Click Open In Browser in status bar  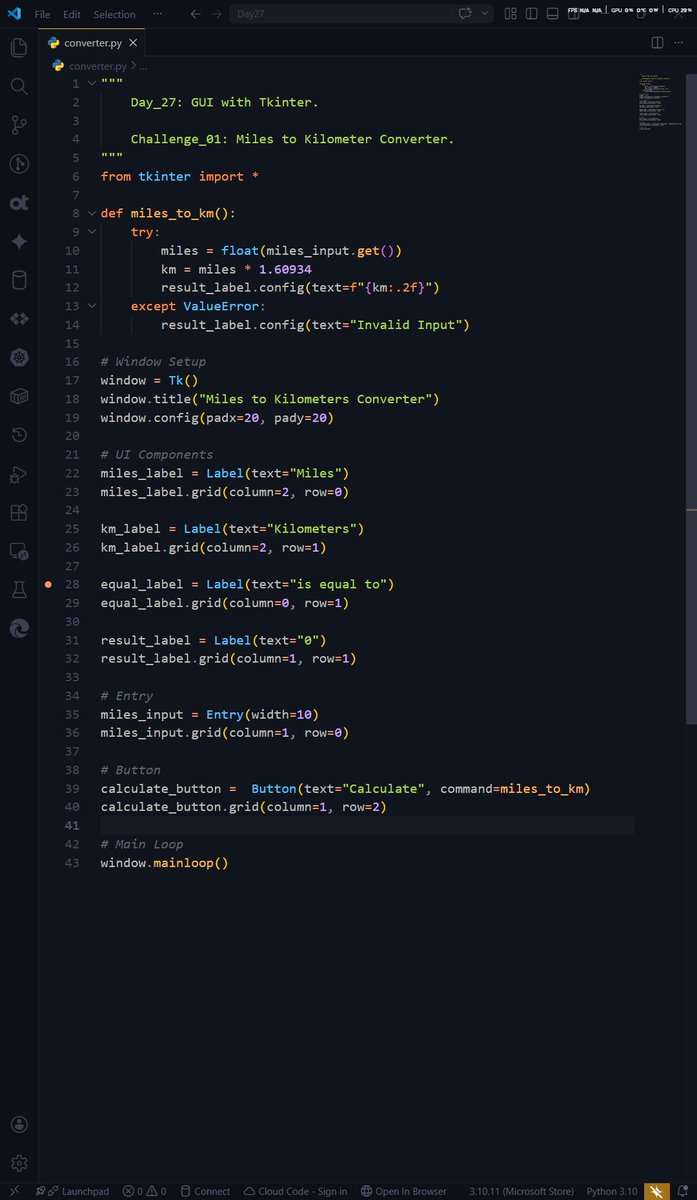click(404, 1191)
